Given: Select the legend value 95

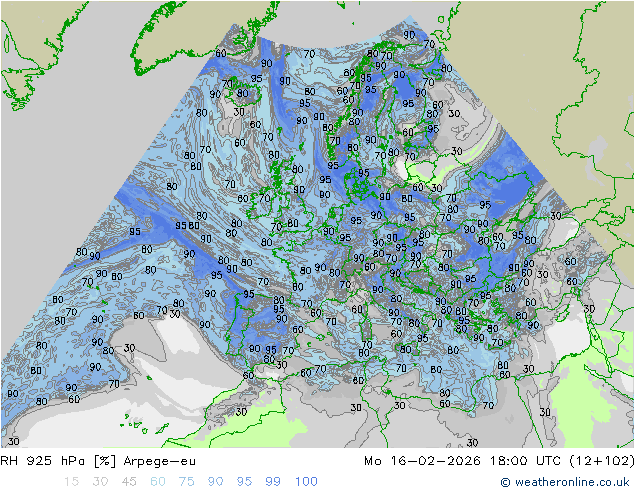Looking at the screenshot, I should pos(244,482).
